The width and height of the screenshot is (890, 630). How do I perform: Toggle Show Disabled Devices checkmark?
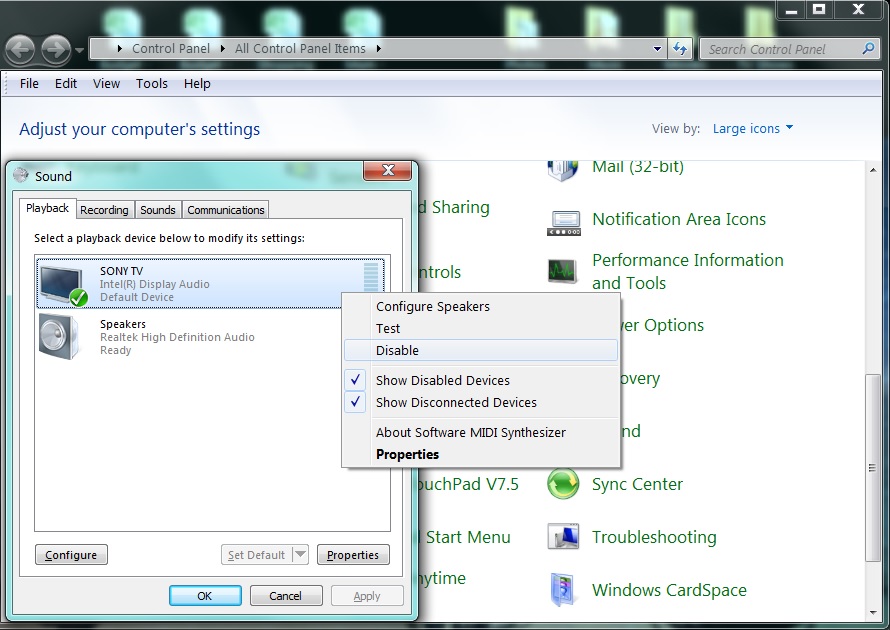point(355,380)
